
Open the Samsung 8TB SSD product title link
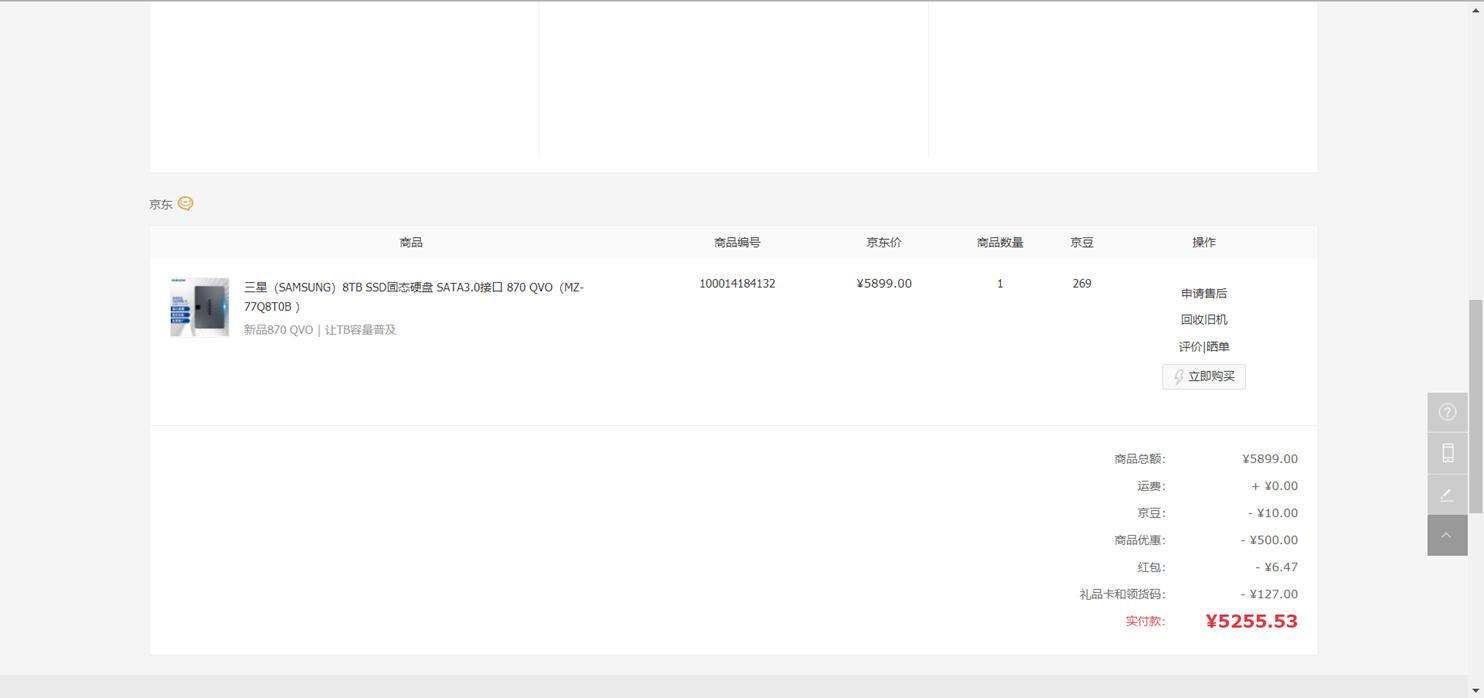coord(413,297)
